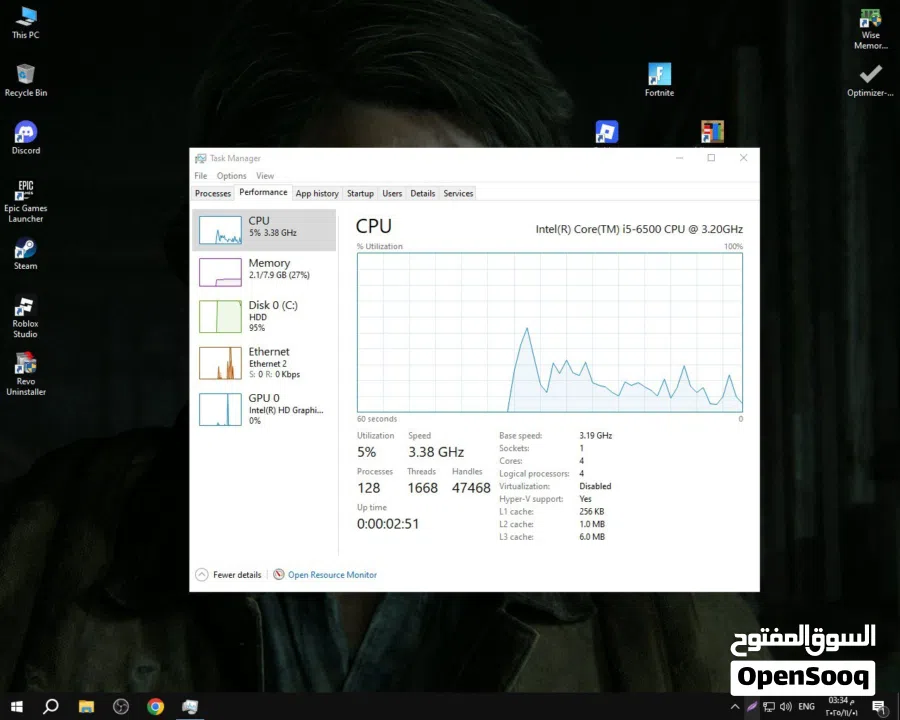Select GPU 0 in the sidebar
The width and height of the screenshot is (900, 720).
(x=264, y=408)
